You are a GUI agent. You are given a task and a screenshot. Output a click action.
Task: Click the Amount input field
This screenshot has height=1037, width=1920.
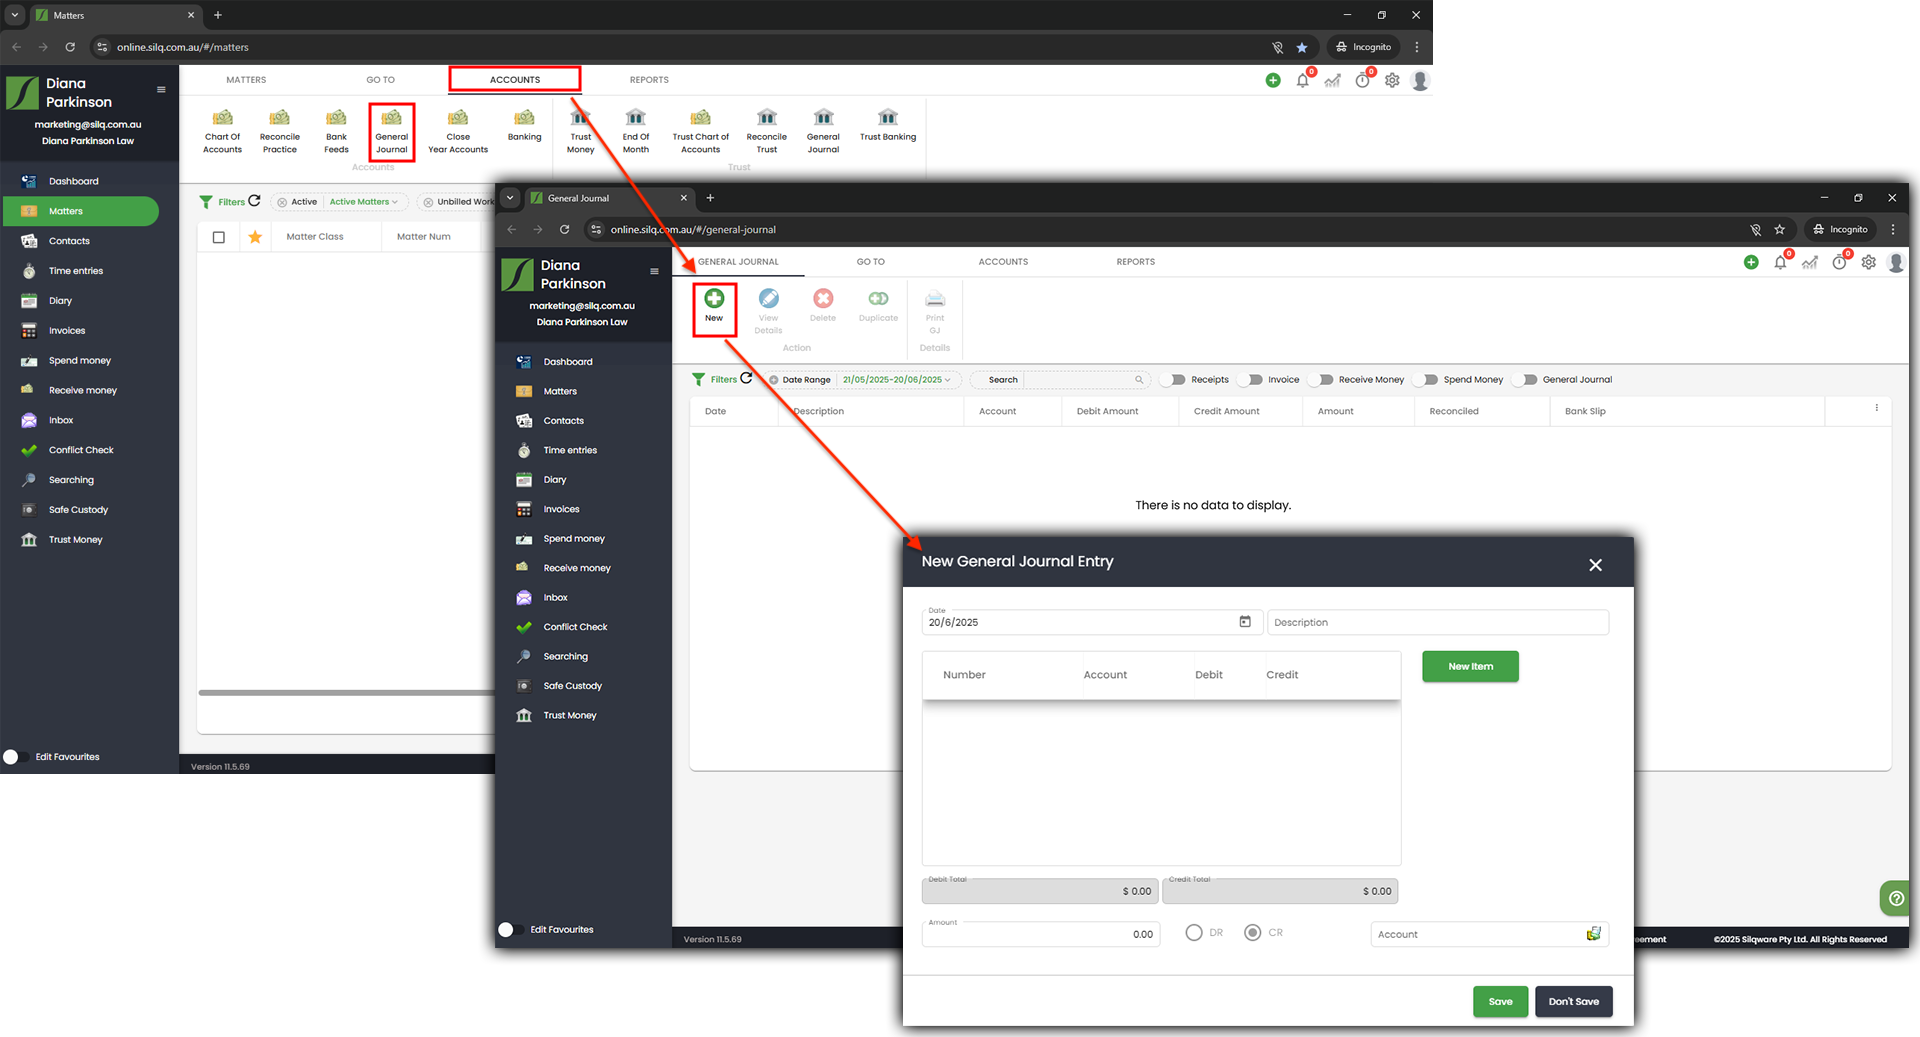tap(1041, 934)
